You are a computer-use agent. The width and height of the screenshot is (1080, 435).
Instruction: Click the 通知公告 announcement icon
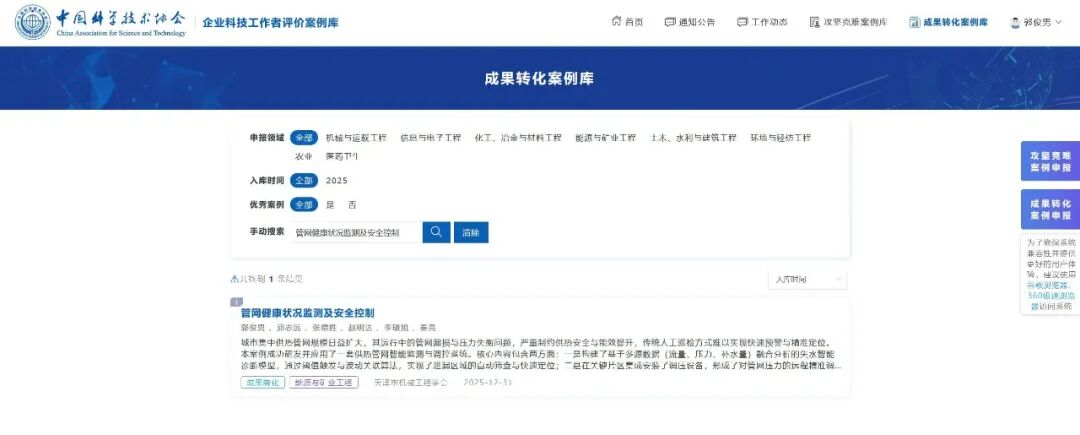[670, 22]
